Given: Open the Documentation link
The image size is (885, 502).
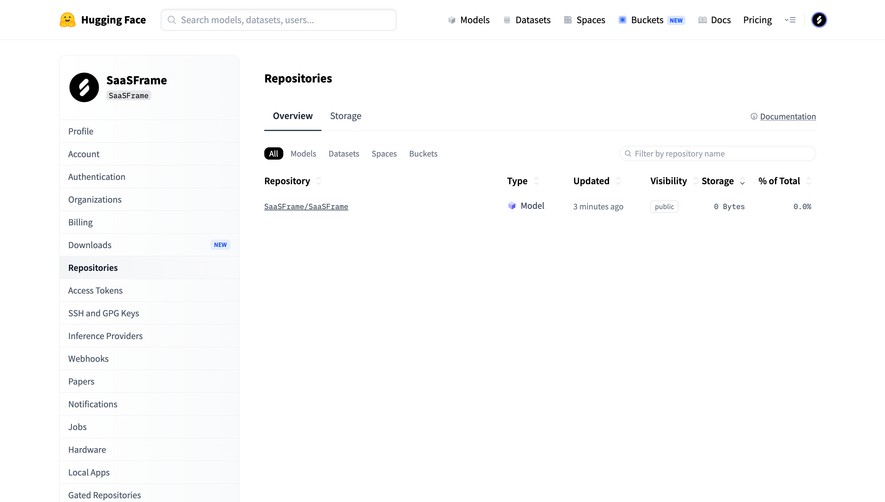Looking at the screenshot, I should [788, 116].
